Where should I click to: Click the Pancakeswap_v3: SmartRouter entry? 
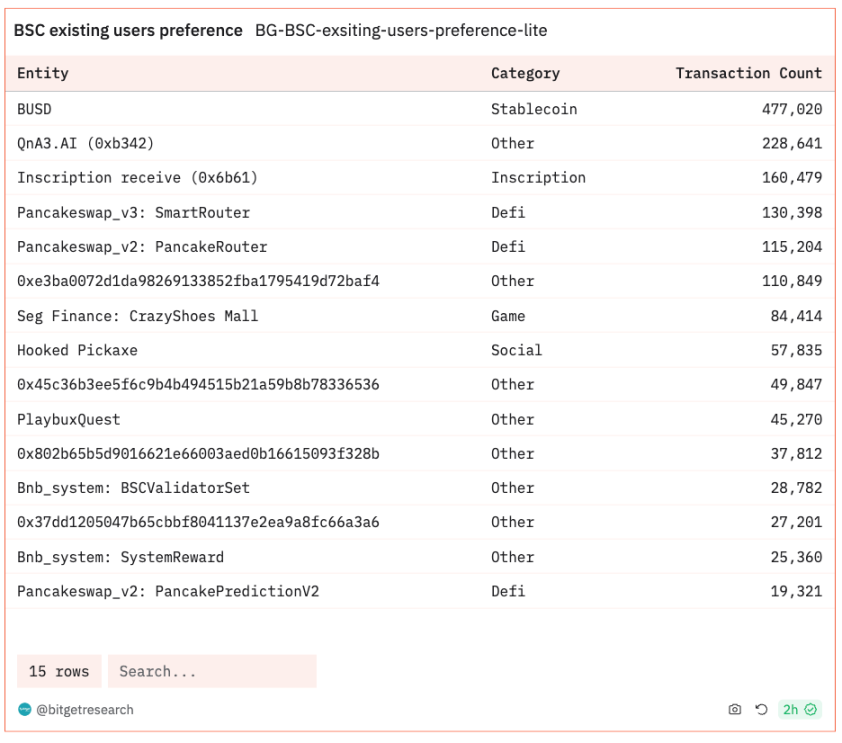pos(133,213)
